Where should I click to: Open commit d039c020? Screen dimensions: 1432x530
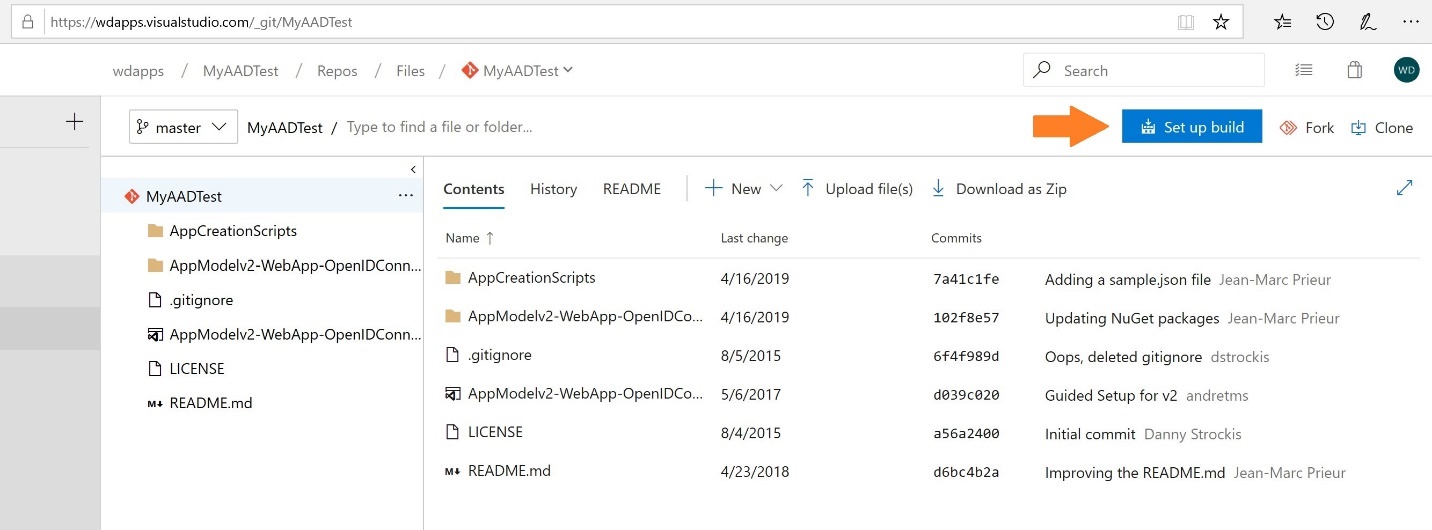(x=966, y=395)
